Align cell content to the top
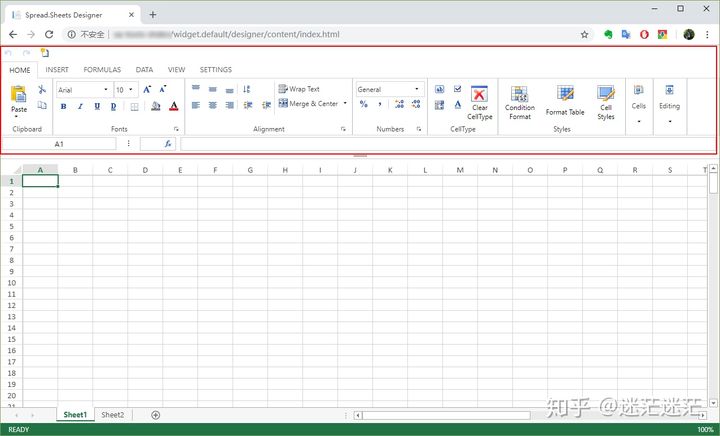Image resolution: width=720 pixels, height=436 pixels. (x=196, y=88)
